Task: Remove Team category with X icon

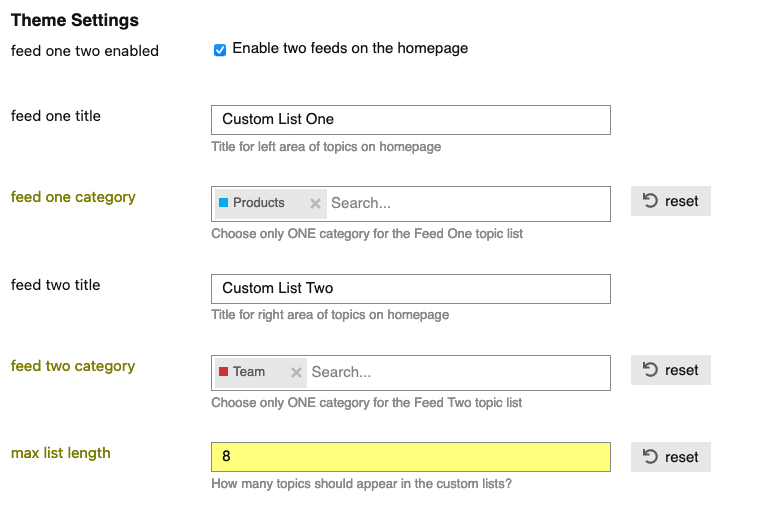Action: 296,372
